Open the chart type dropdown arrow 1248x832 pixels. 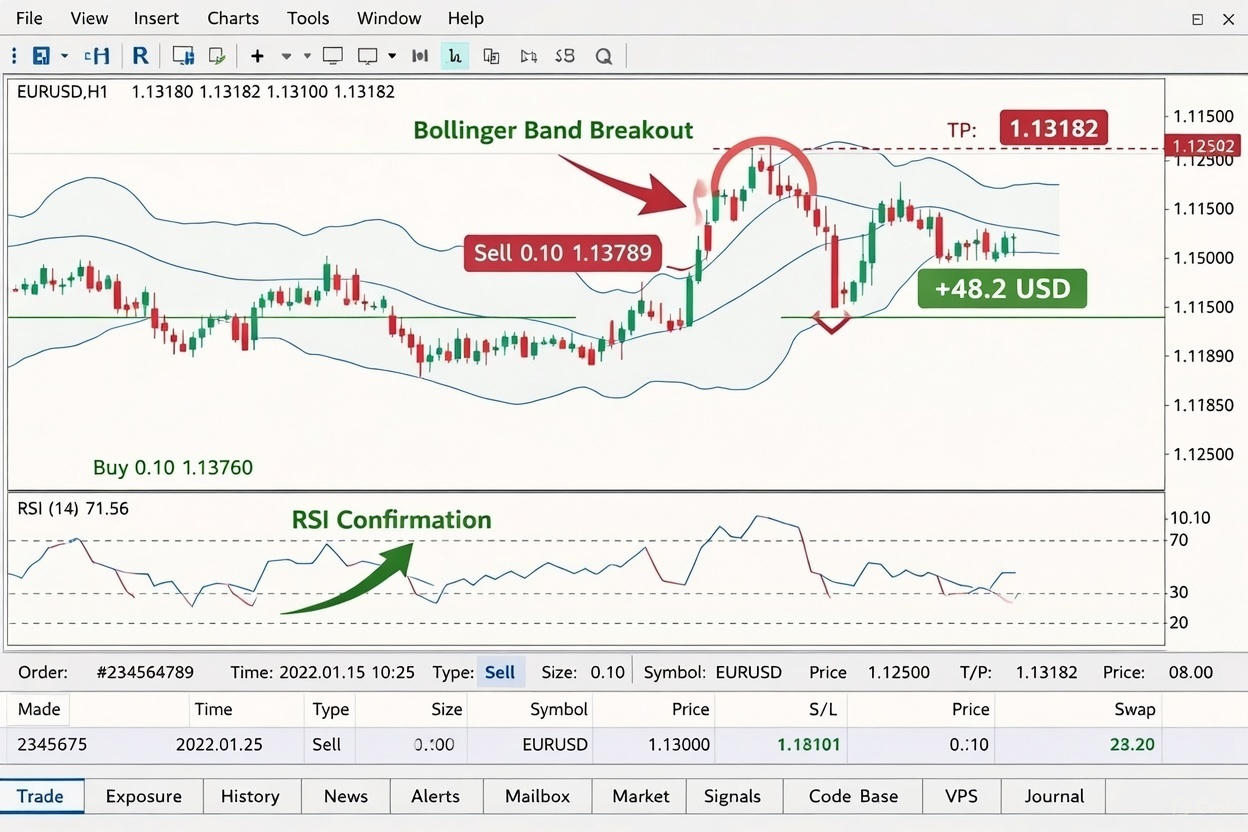point(390,56)
